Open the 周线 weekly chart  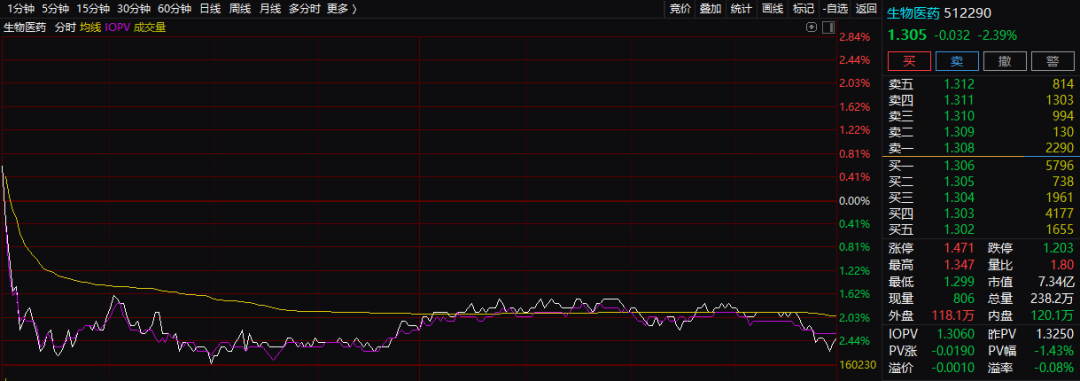click(240, 9)
